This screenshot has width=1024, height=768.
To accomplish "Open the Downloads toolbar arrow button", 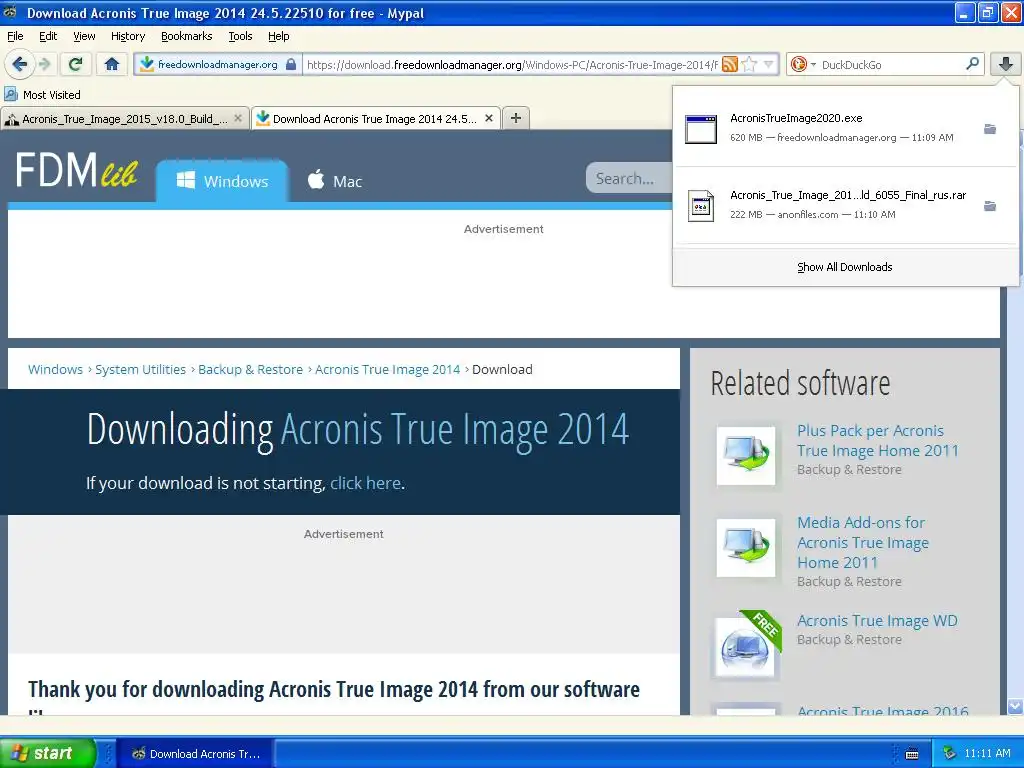I will tap(1005, 64).
